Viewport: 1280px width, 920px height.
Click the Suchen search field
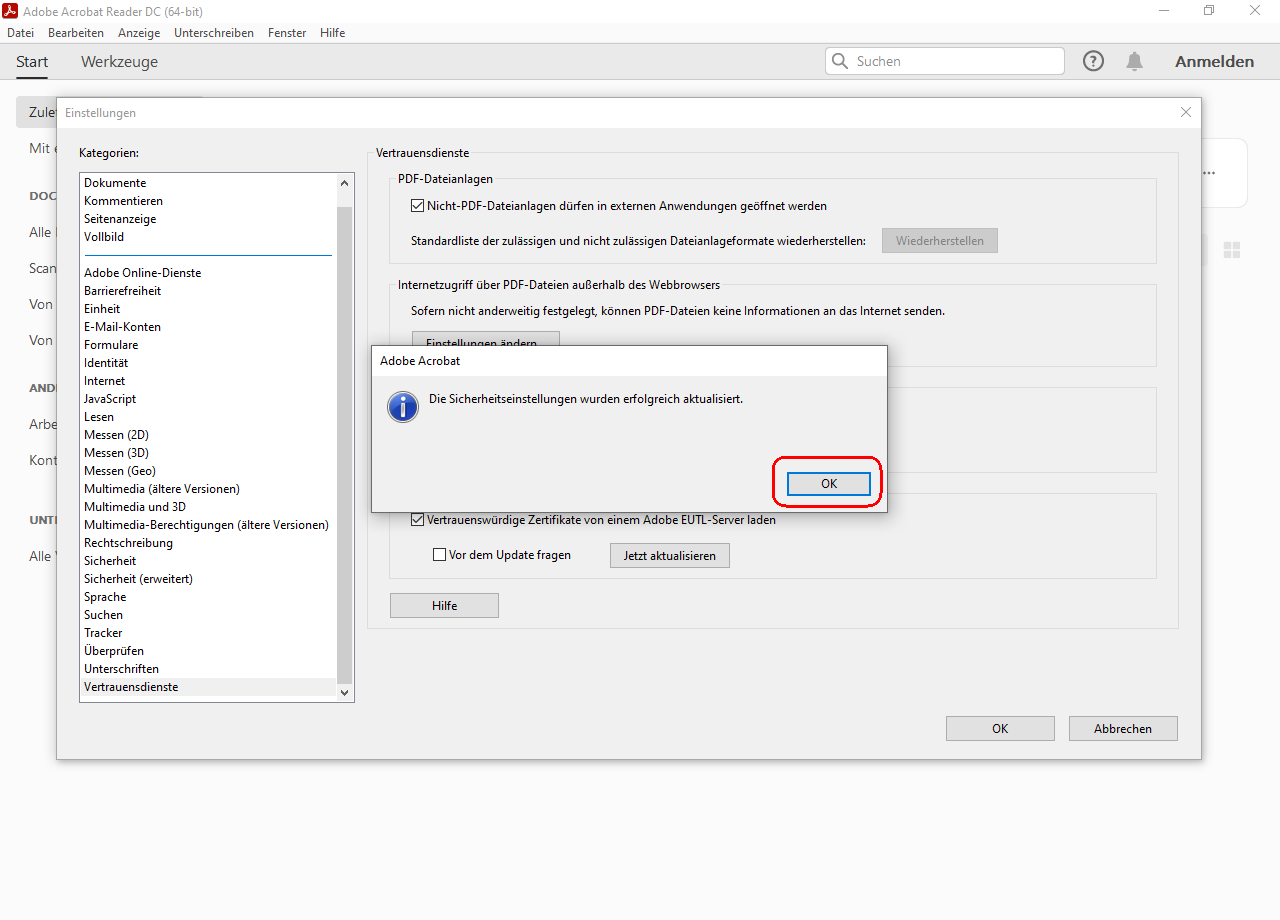click(955, 61)
